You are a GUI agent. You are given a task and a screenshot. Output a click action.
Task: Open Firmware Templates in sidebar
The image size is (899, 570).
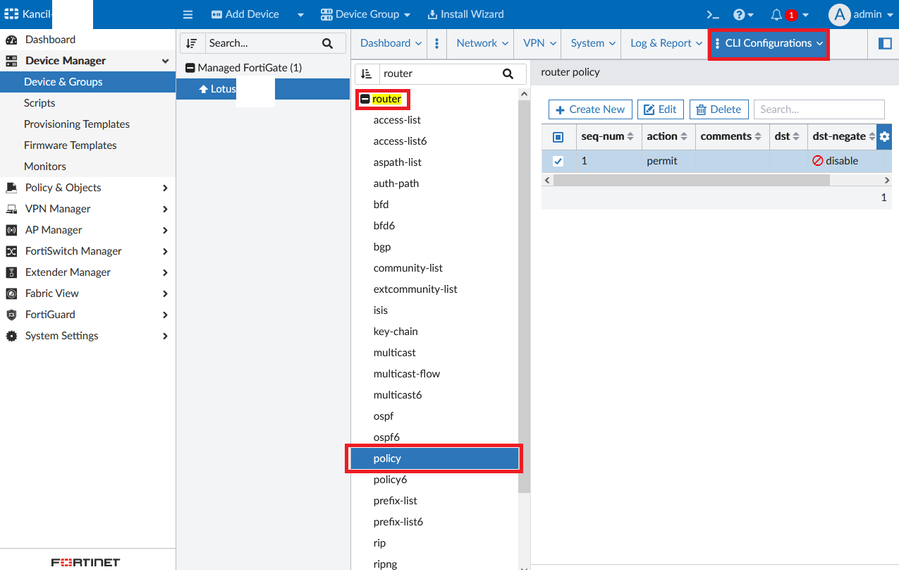(70, 146)
